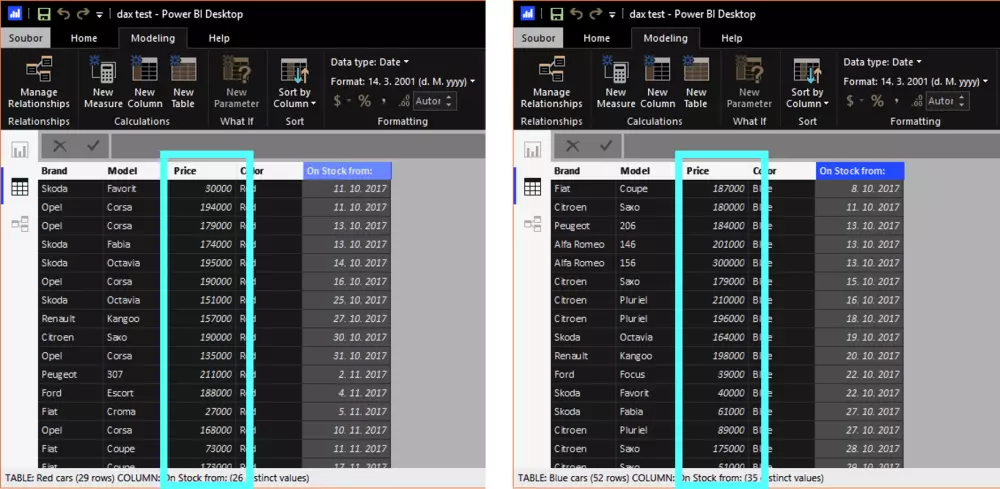1000x489 pixels.
Task: Select Brand column header in Blue cars table
Action: (x=583, y=171)
